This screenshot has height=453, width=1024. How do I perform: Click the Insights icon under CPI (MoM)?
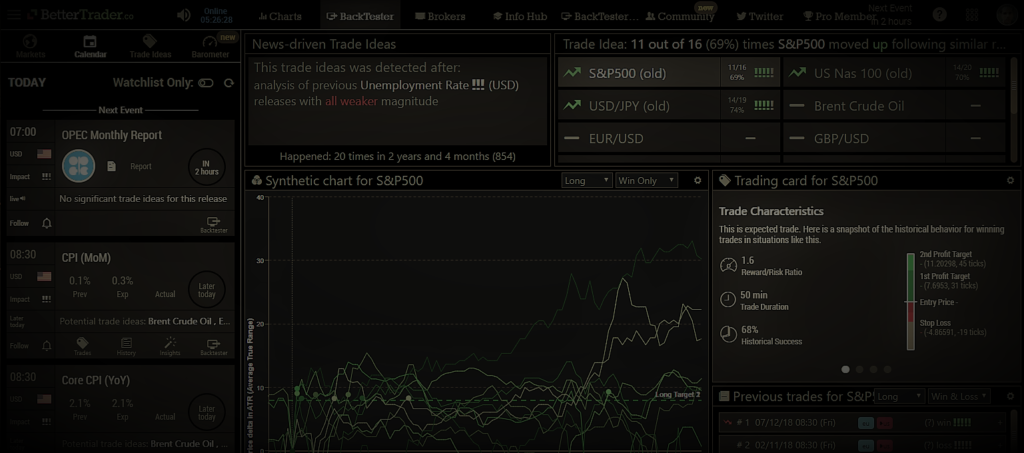[x=169, y=345]
